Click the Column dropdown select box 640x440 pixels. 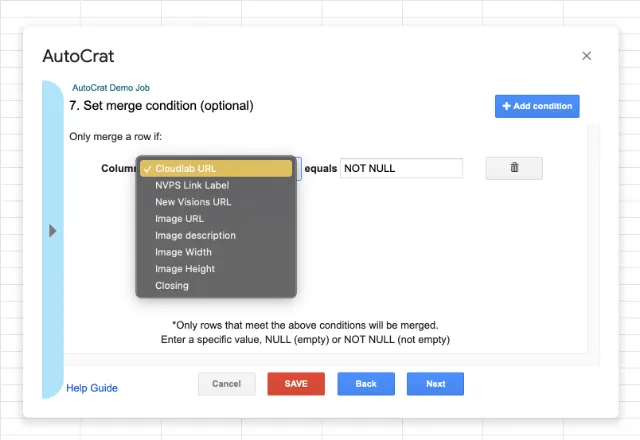tap(298, 168)
